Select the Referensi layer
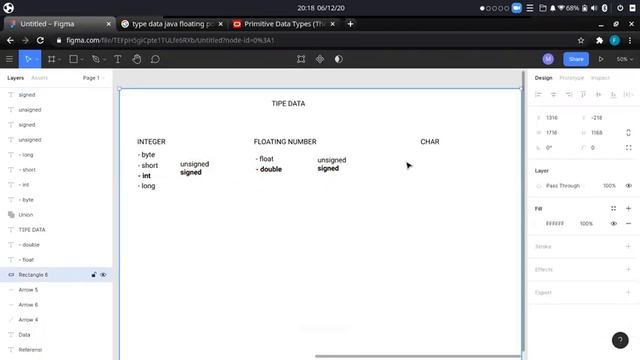This screenshot has height=360, width=640. tap(56, 350)
